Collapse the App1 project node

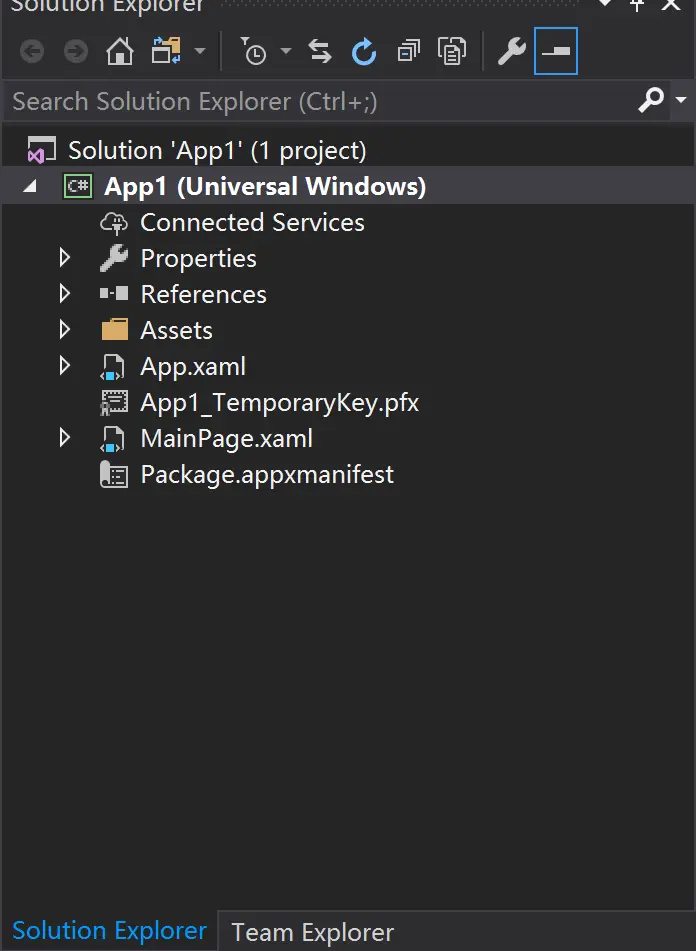click(29, 187)
